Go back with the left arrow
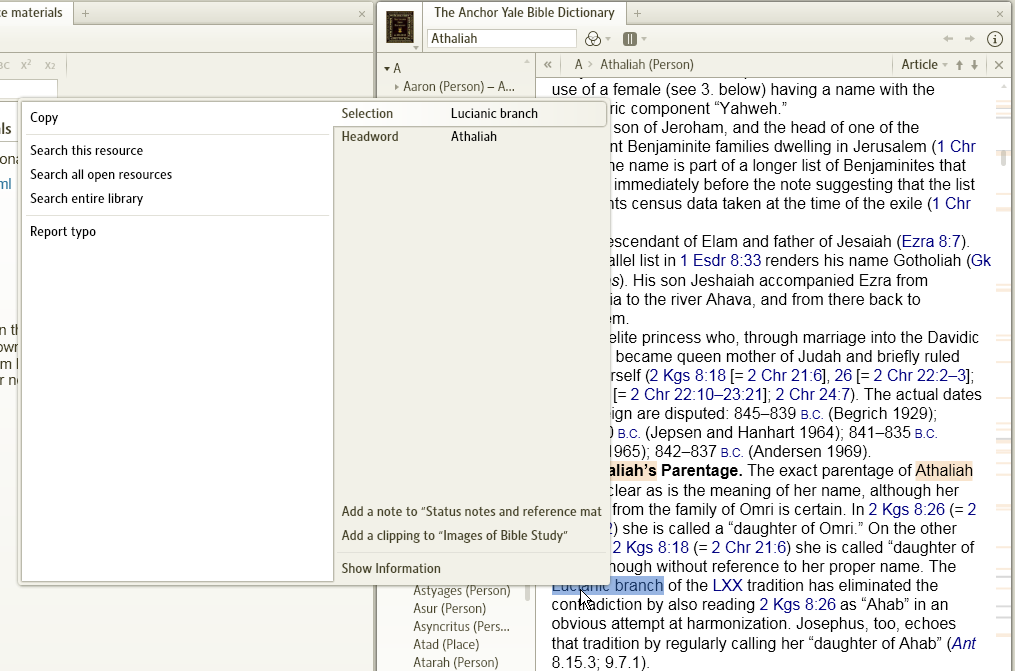 948,39
